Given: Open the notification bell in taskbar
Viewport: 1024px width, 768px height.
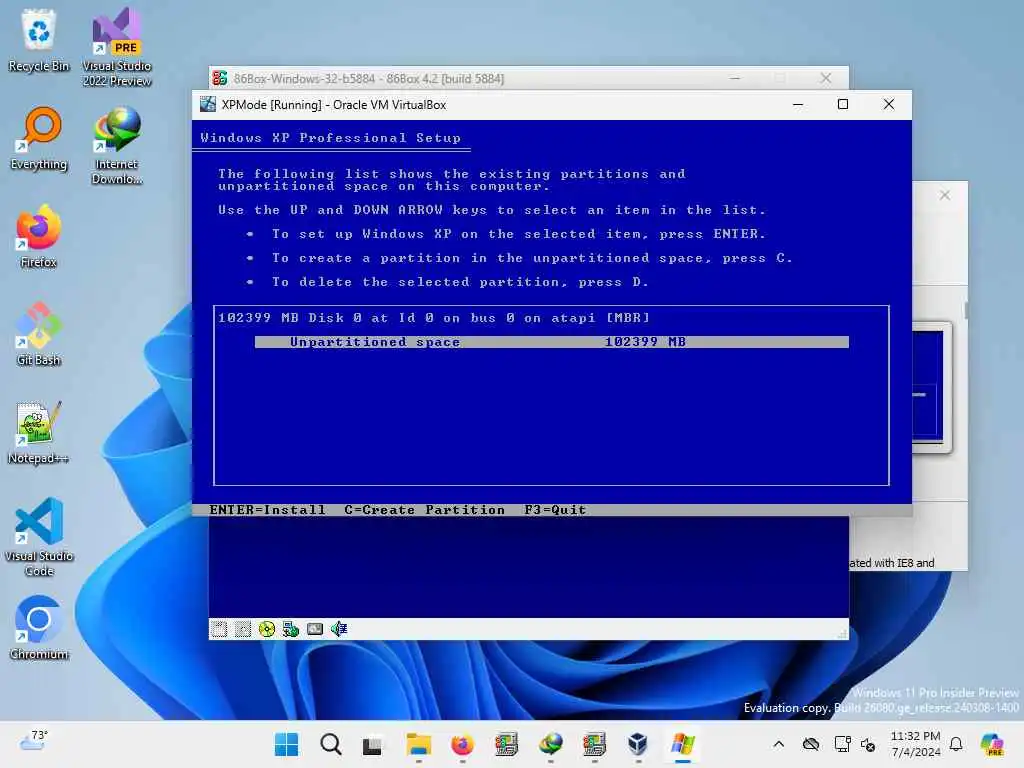Looking at the screenshot, I should 956,744.
